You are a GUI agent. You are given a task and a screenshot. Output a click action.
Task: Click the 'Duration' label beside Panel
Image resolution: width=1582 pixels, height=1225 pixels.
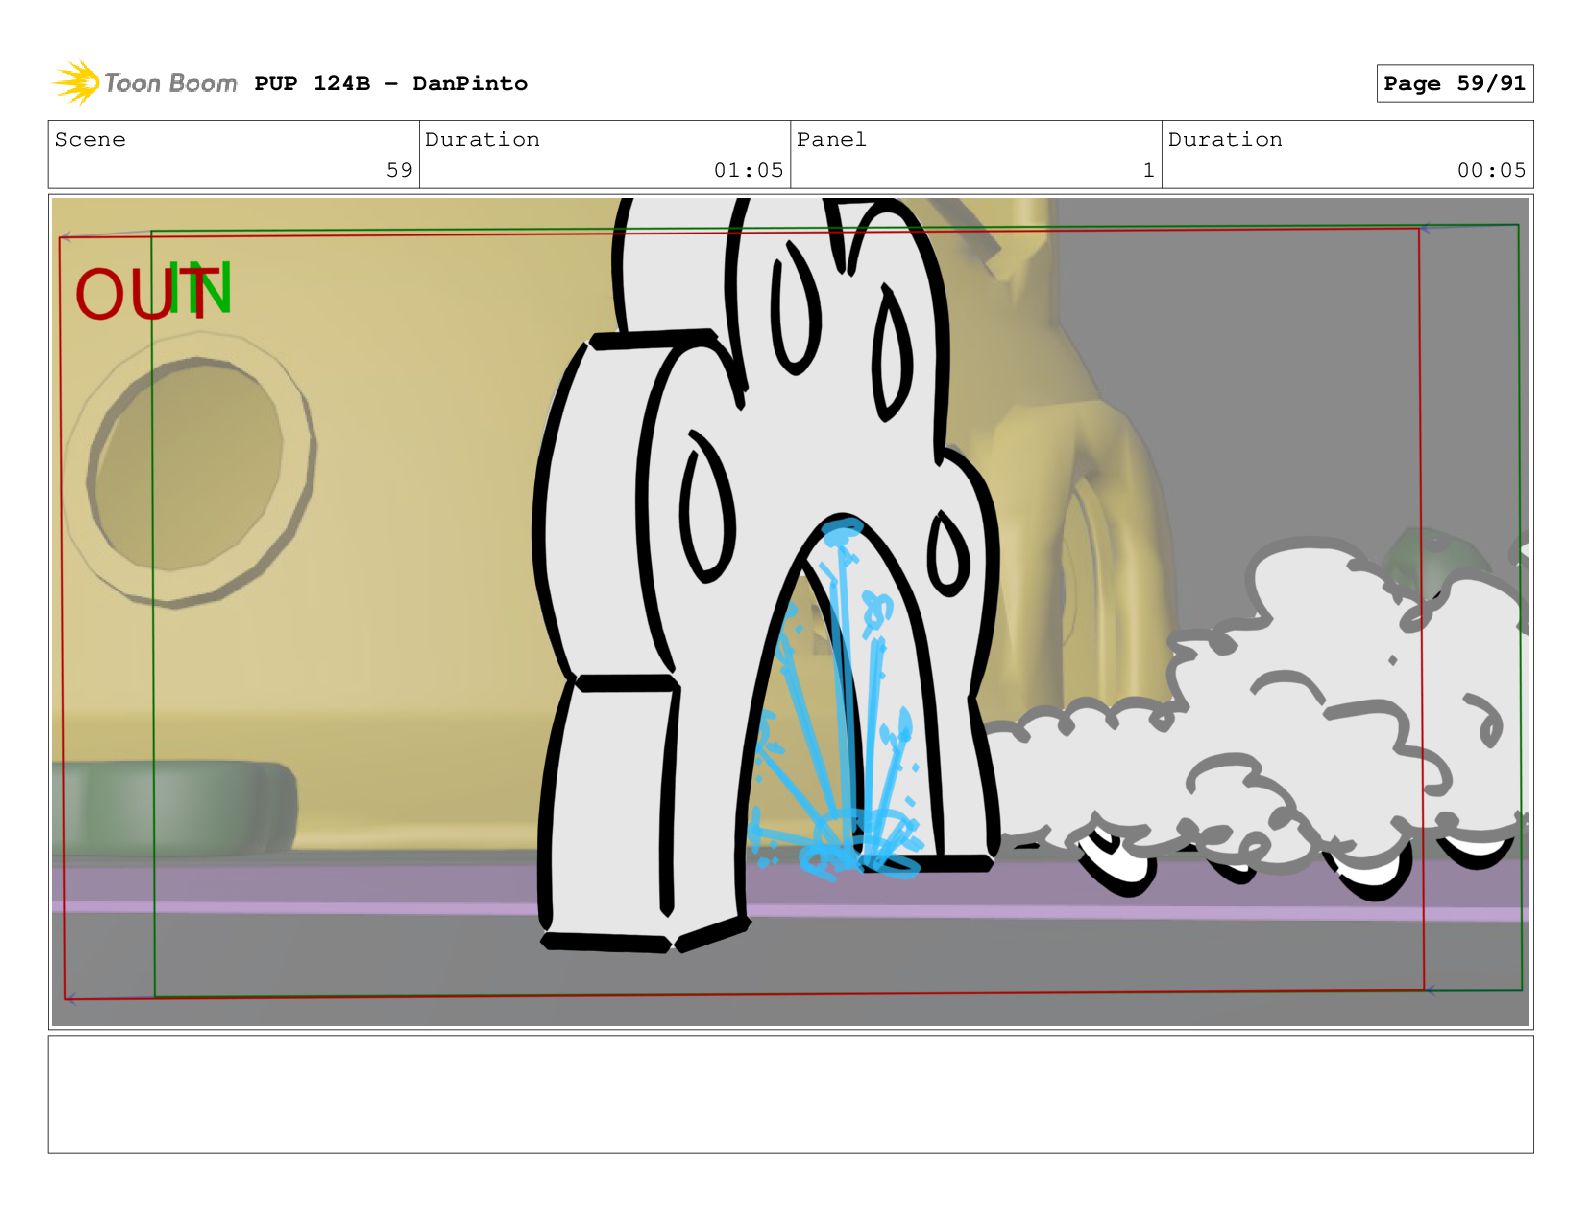pyautogui.click(x=1225, y=140)
